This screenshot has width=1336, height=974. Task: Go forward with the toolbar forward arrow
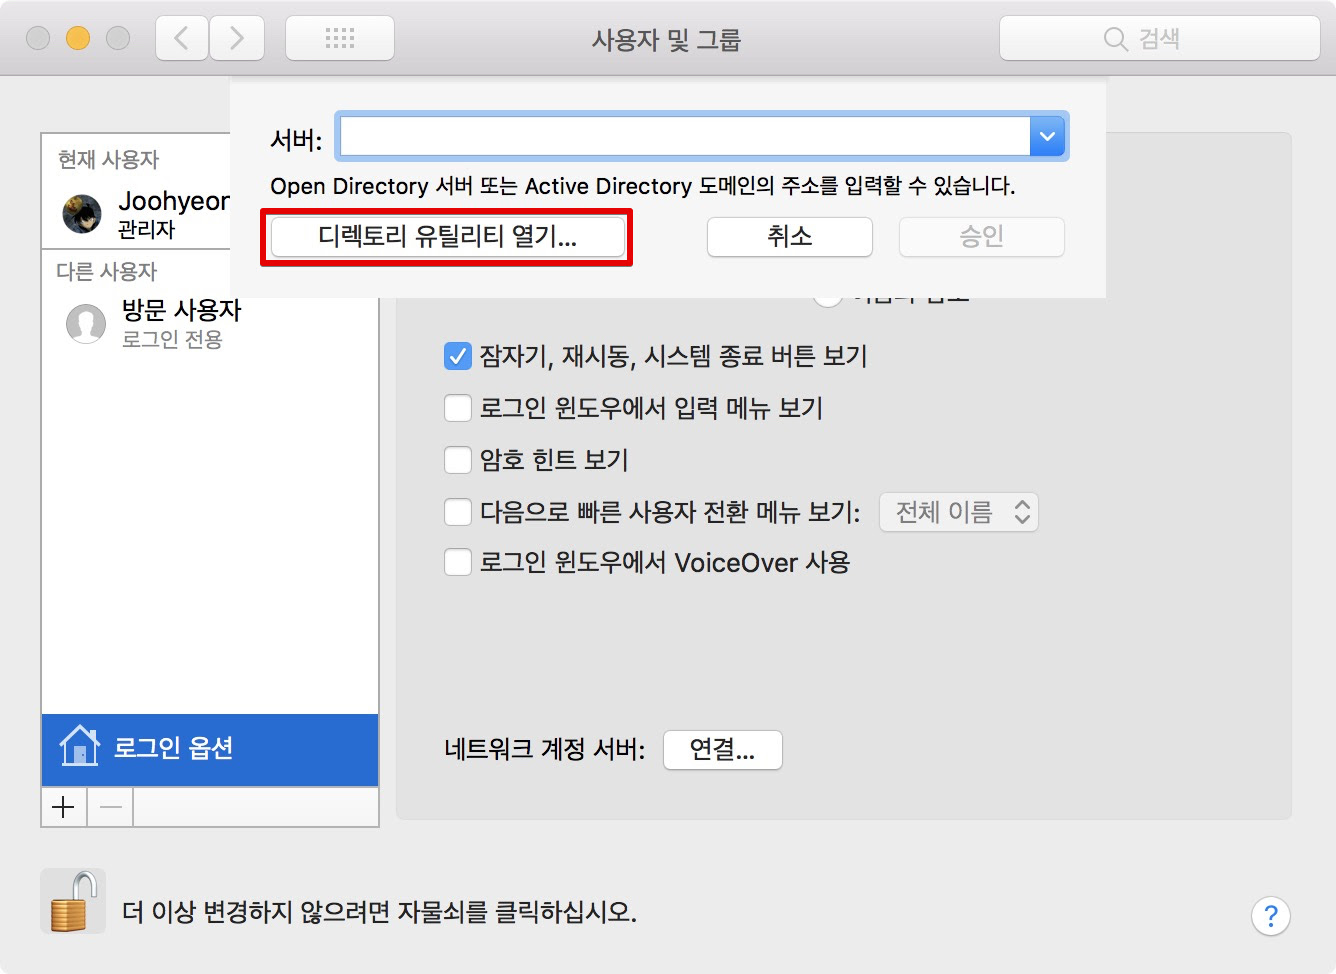[x=237, y=38]
